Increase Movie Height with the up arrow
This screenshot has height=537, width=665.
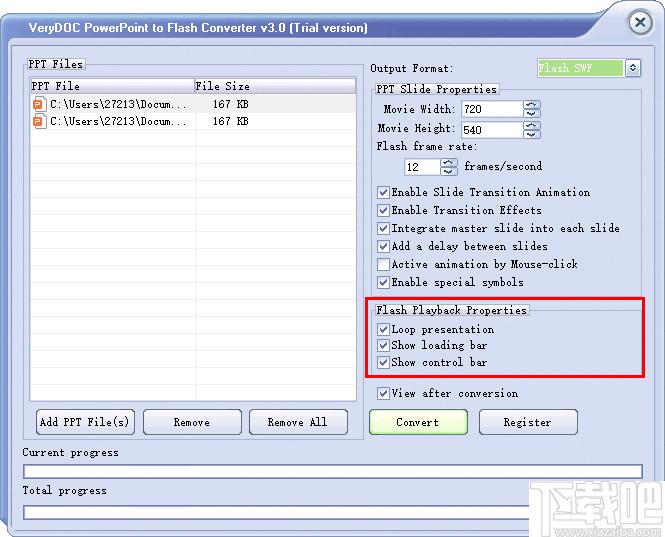point(531,125)
